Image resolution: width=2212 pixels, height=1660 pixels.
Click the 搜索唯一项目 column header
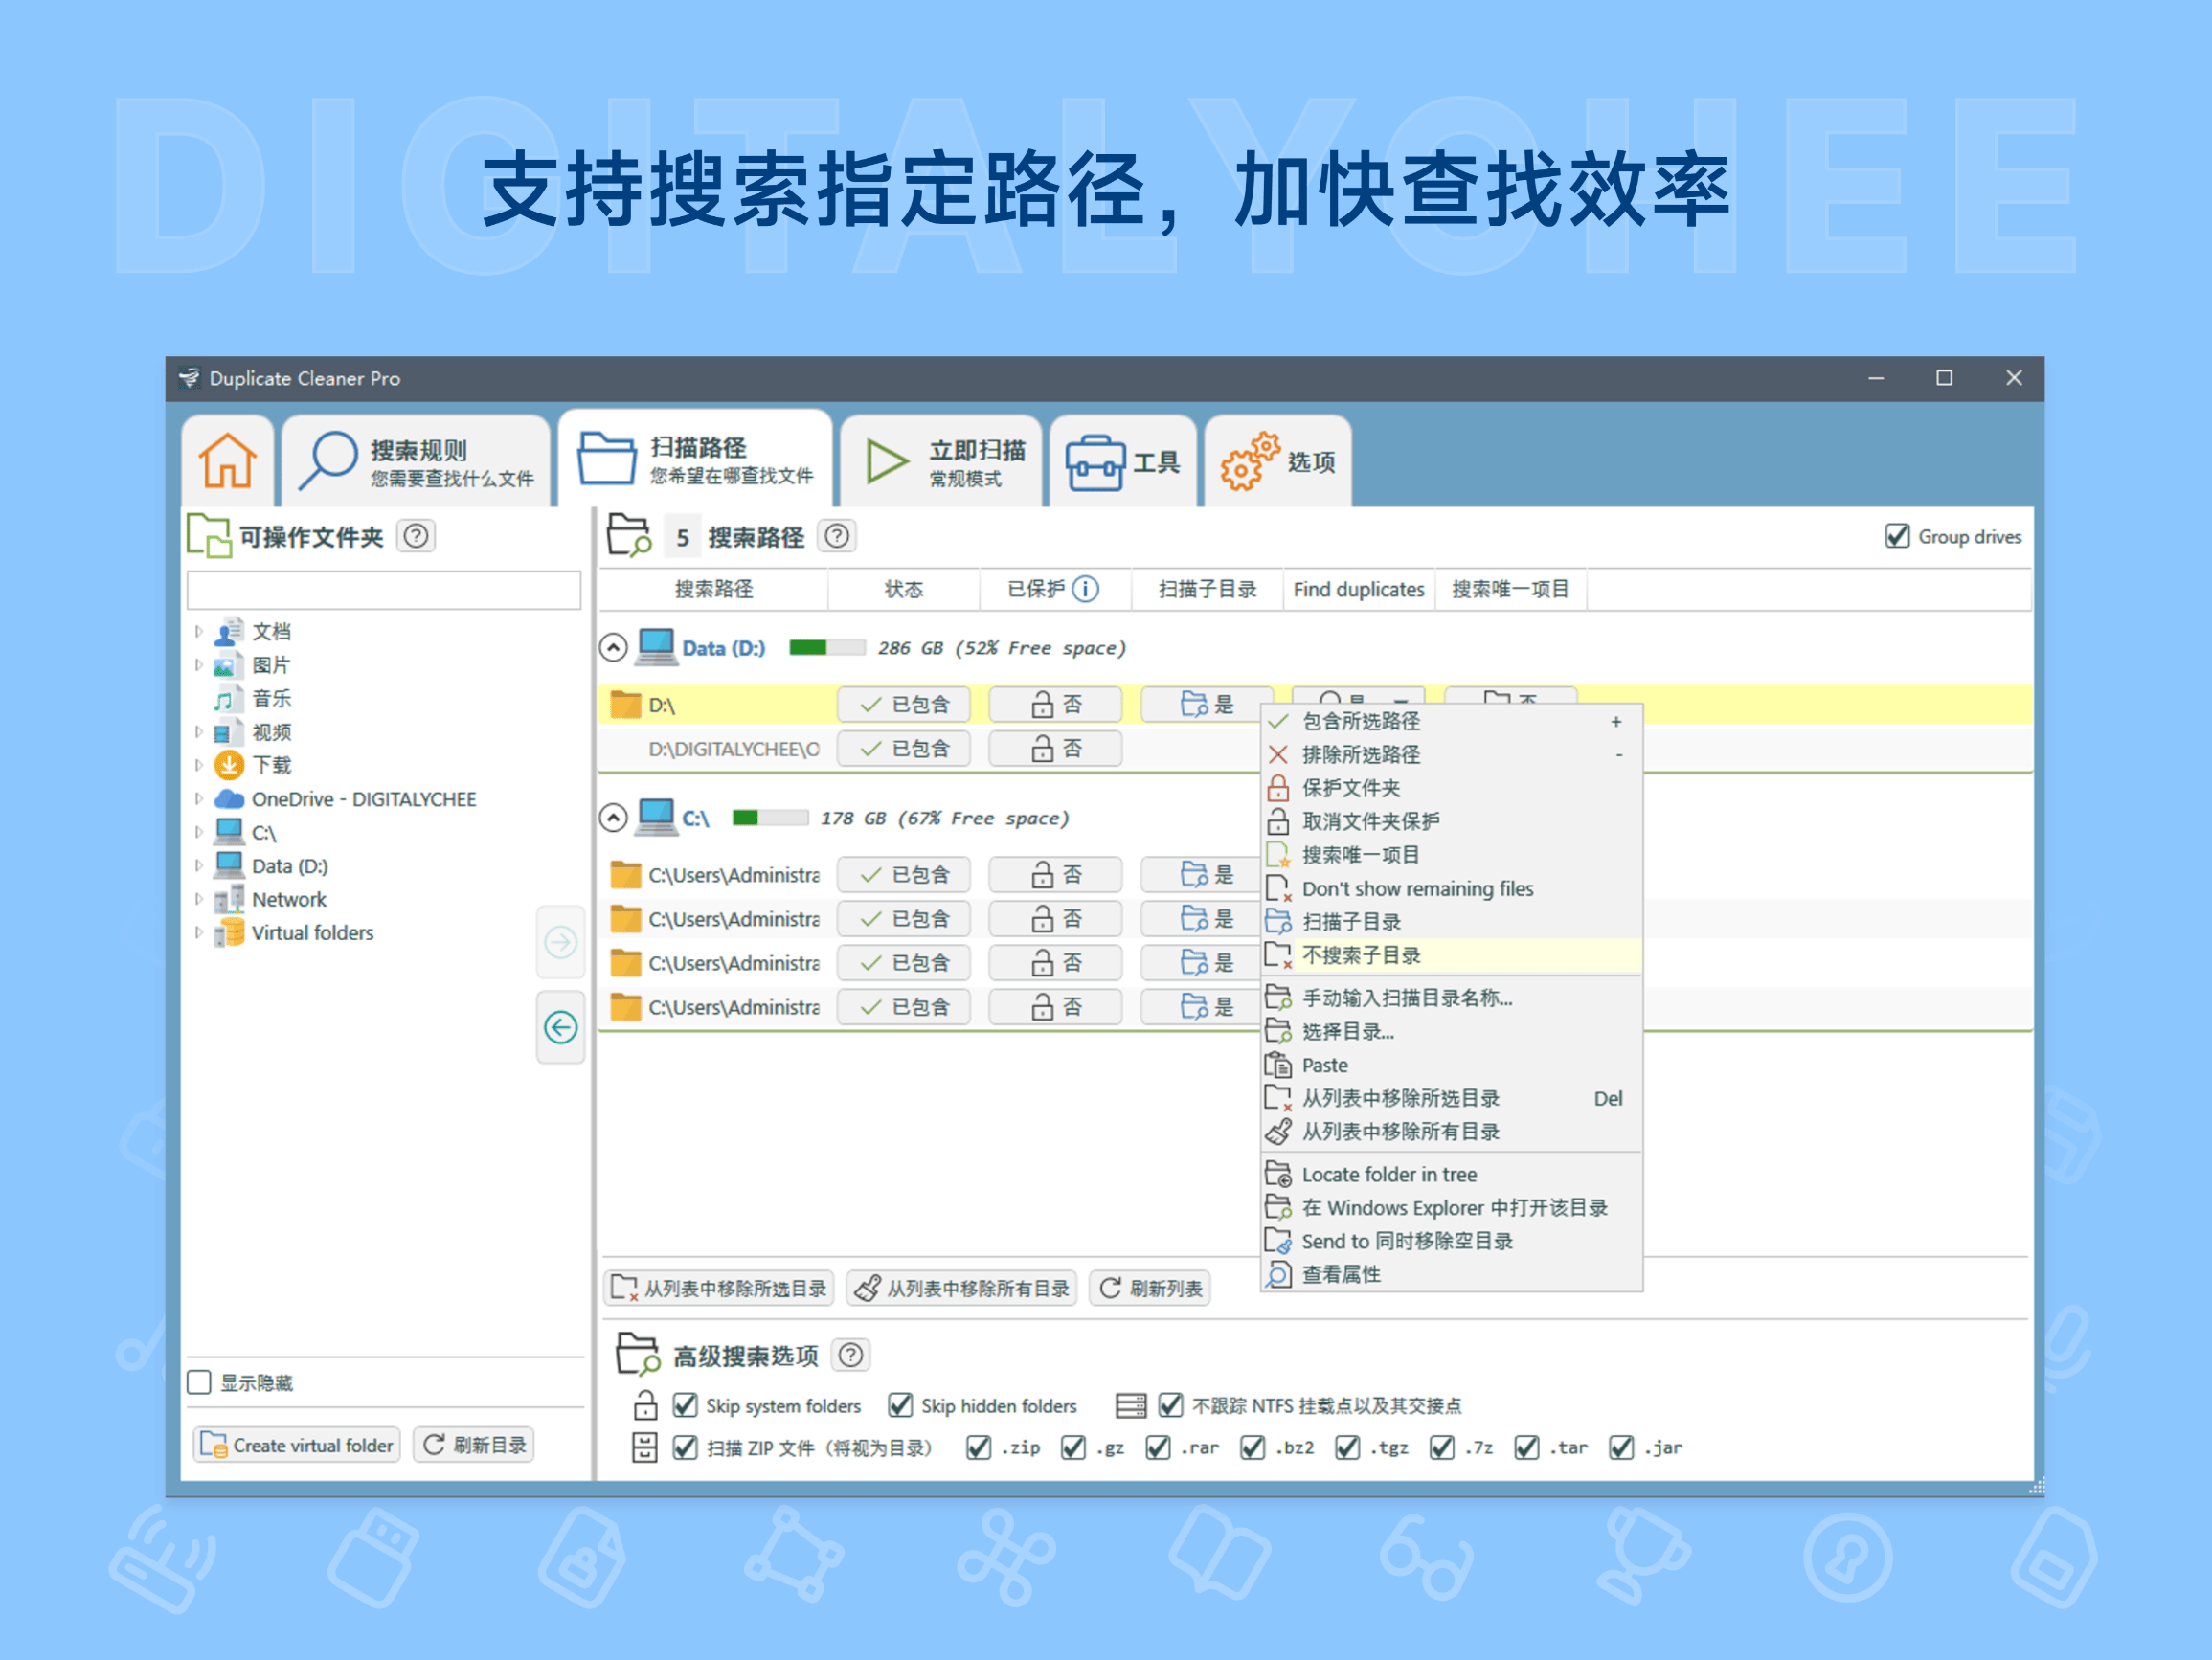1510,589
